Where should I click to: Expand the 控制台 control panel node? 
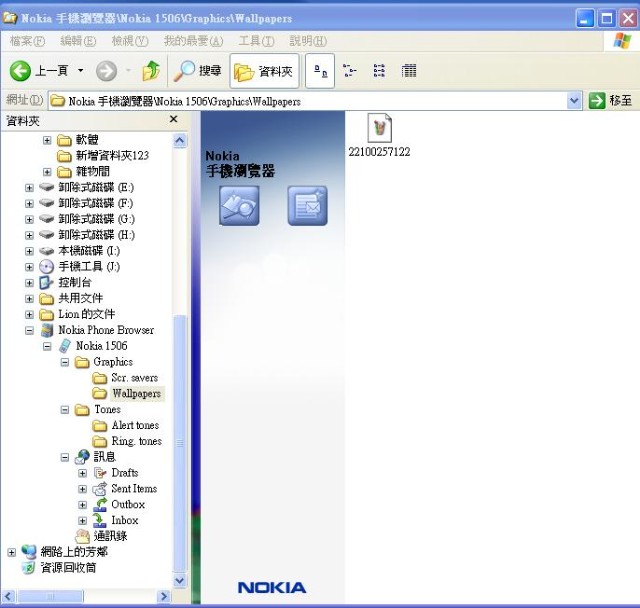click(29, 283)
